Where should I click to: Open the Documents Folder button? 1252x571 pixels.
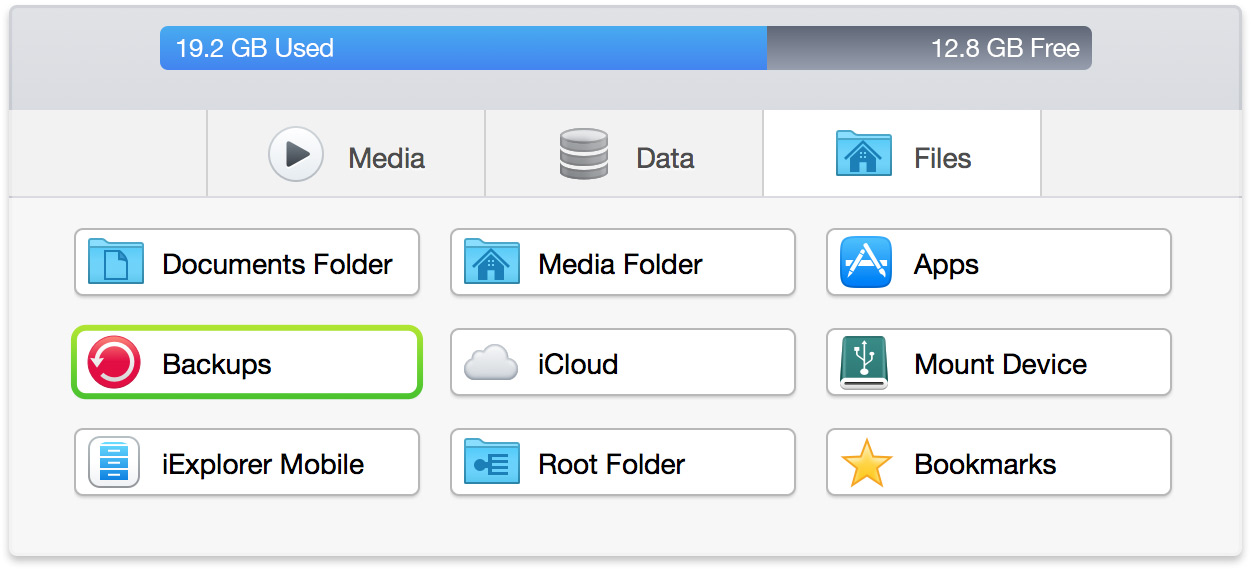[276, 264]
